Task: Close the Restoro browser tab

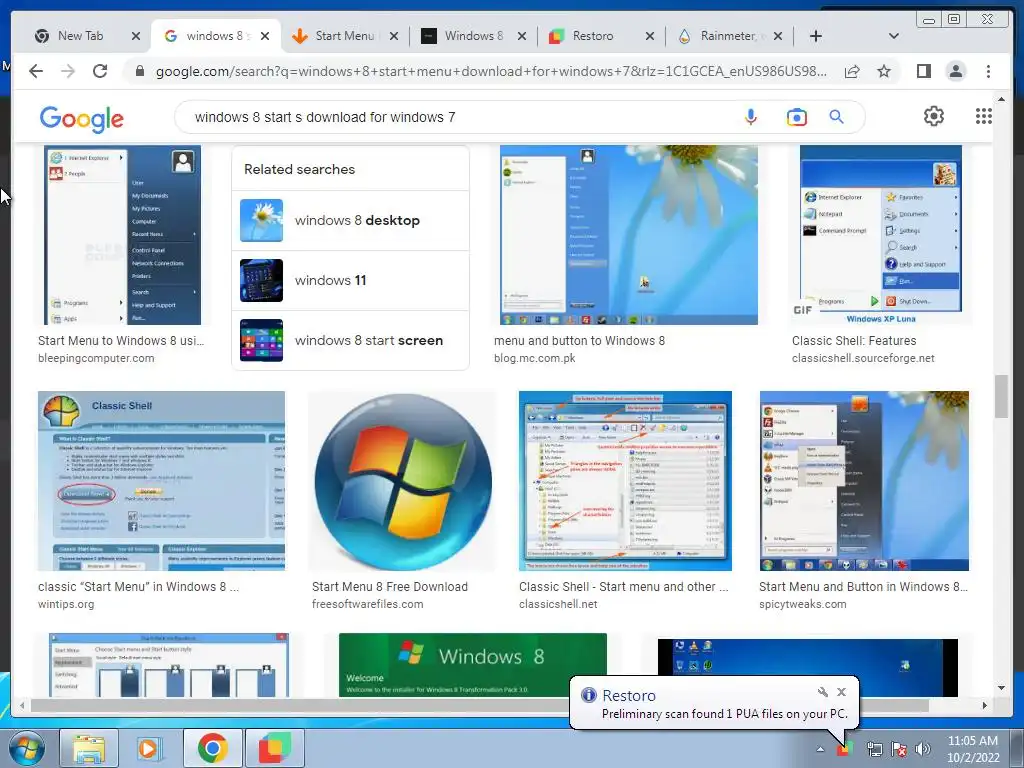Action: tap(649, 37)
